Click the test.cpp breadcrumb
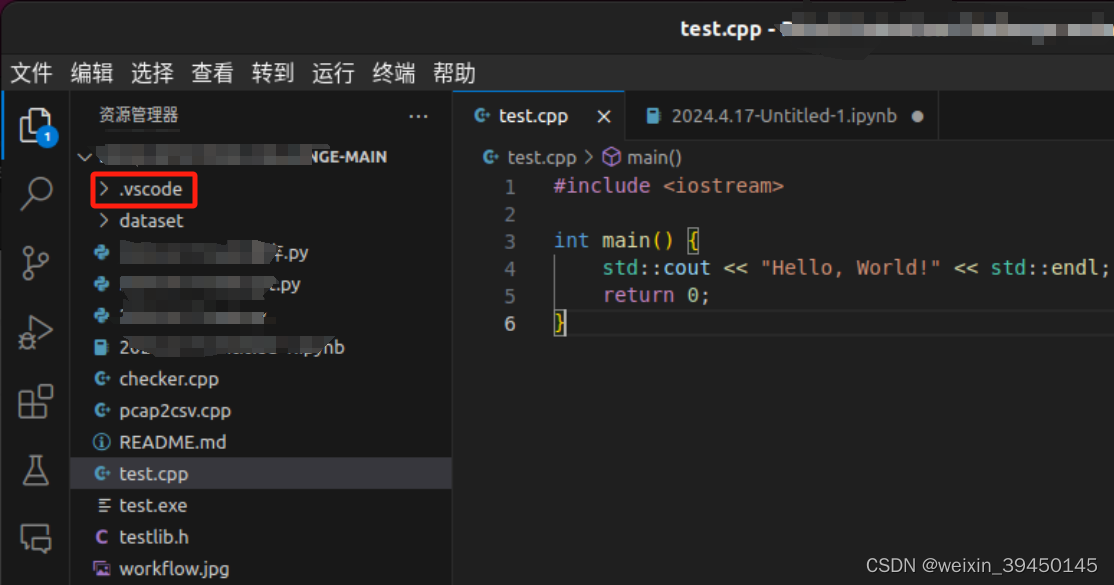 539,157
